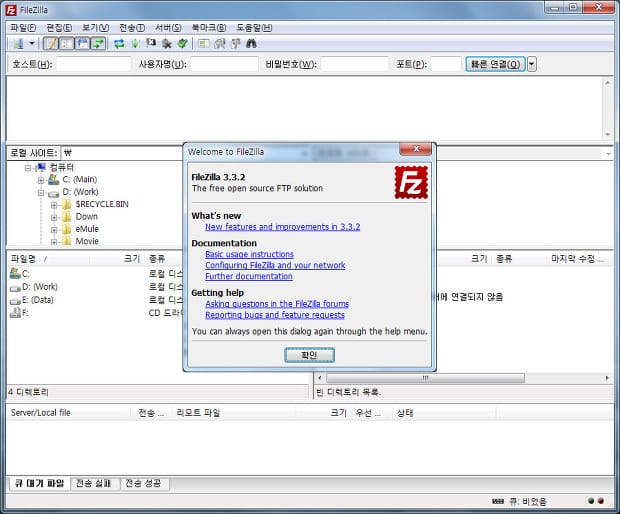Open the 서버(S) menu
620x514 pixels.
(x=168, y=28)
